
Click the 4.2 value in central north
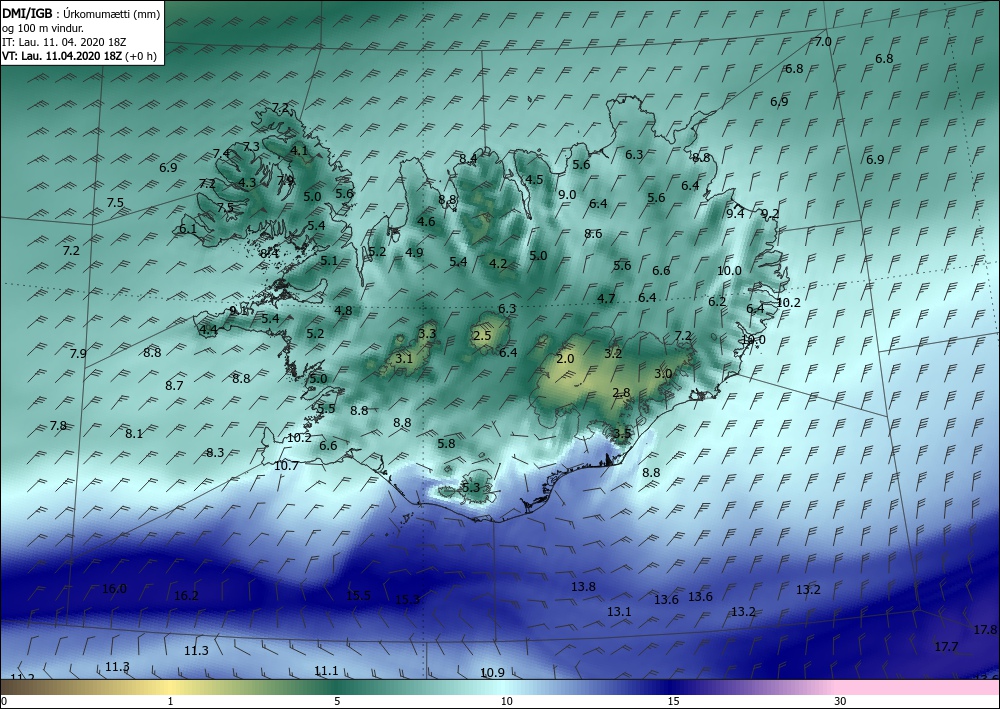click(x=498, y=263)
